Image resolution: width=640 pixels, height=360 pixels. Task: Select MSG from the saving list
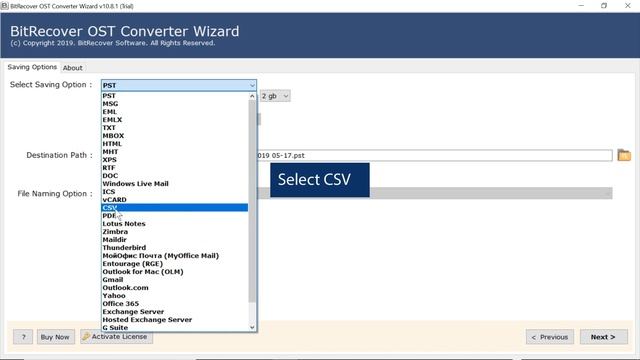click(175, 104)
